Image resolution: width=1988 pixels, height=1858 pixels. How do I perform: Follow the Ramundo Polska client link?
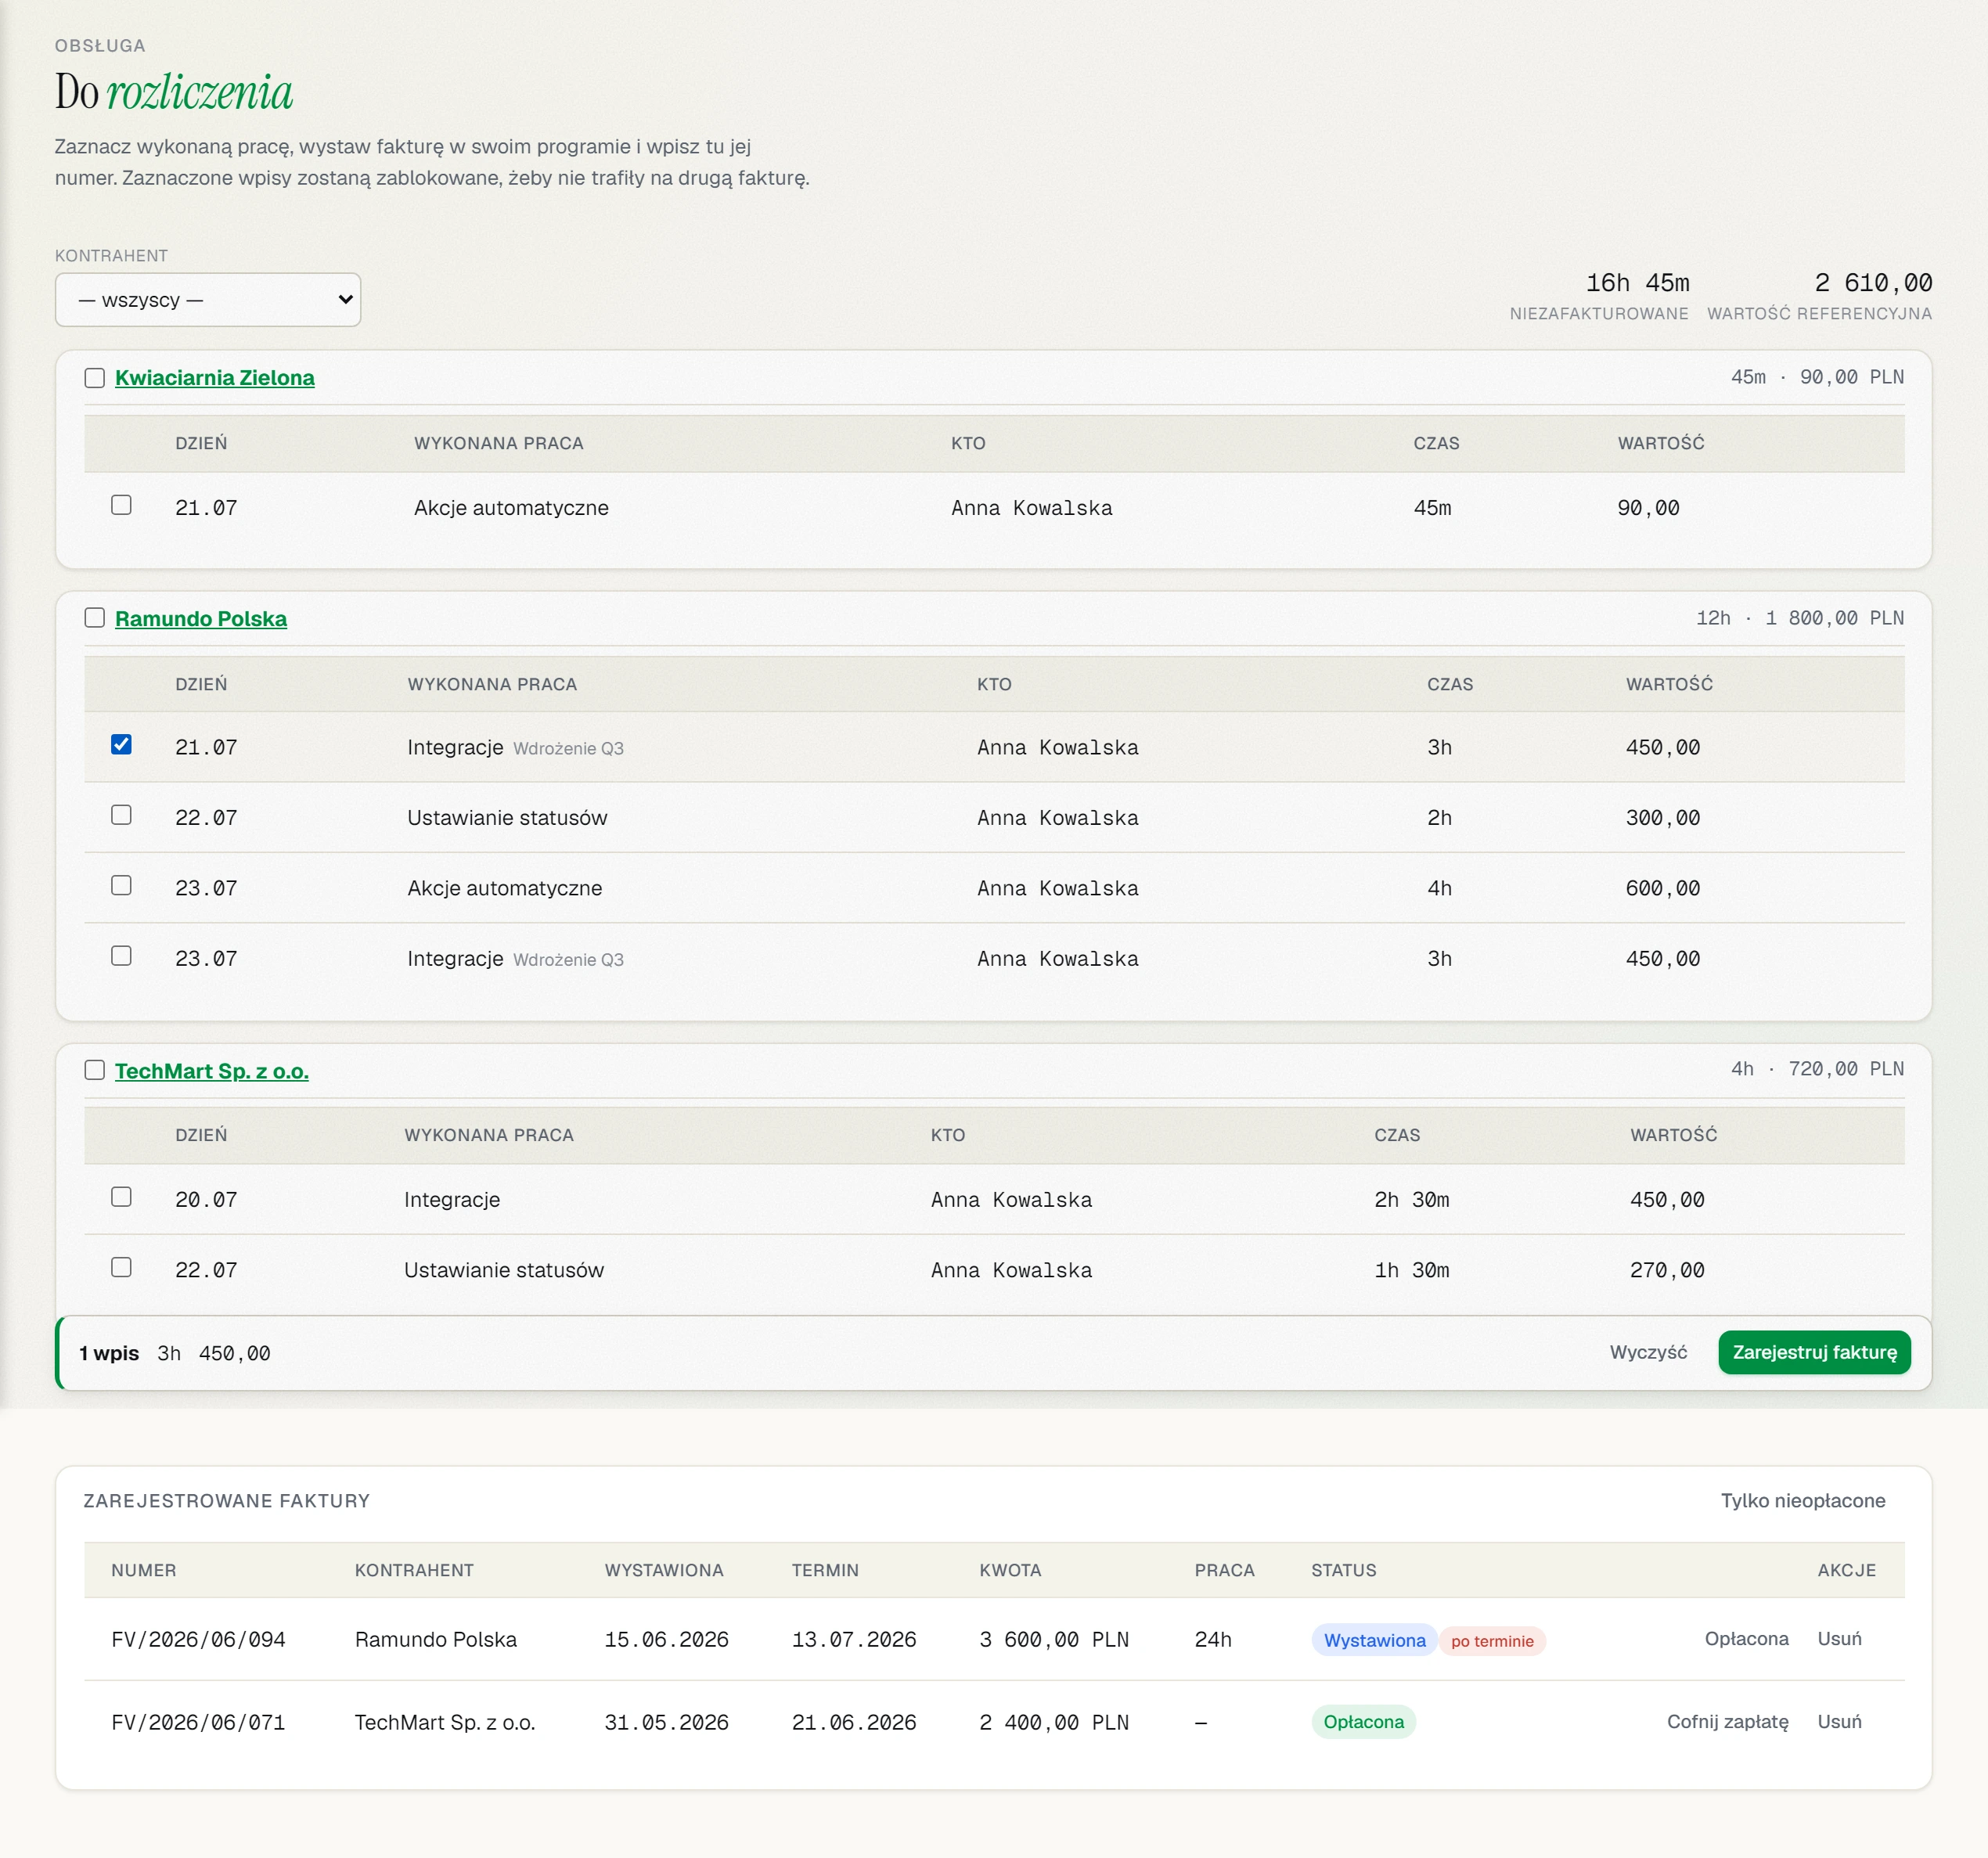tap(201, 619)
